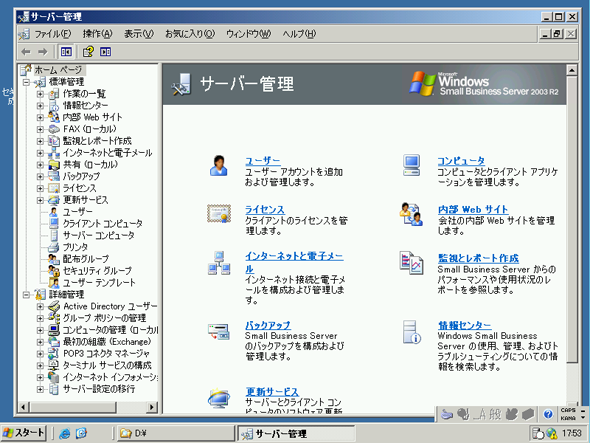590x443 pixels.
Task: Open the 操作(A) menu
Action: 97,34
